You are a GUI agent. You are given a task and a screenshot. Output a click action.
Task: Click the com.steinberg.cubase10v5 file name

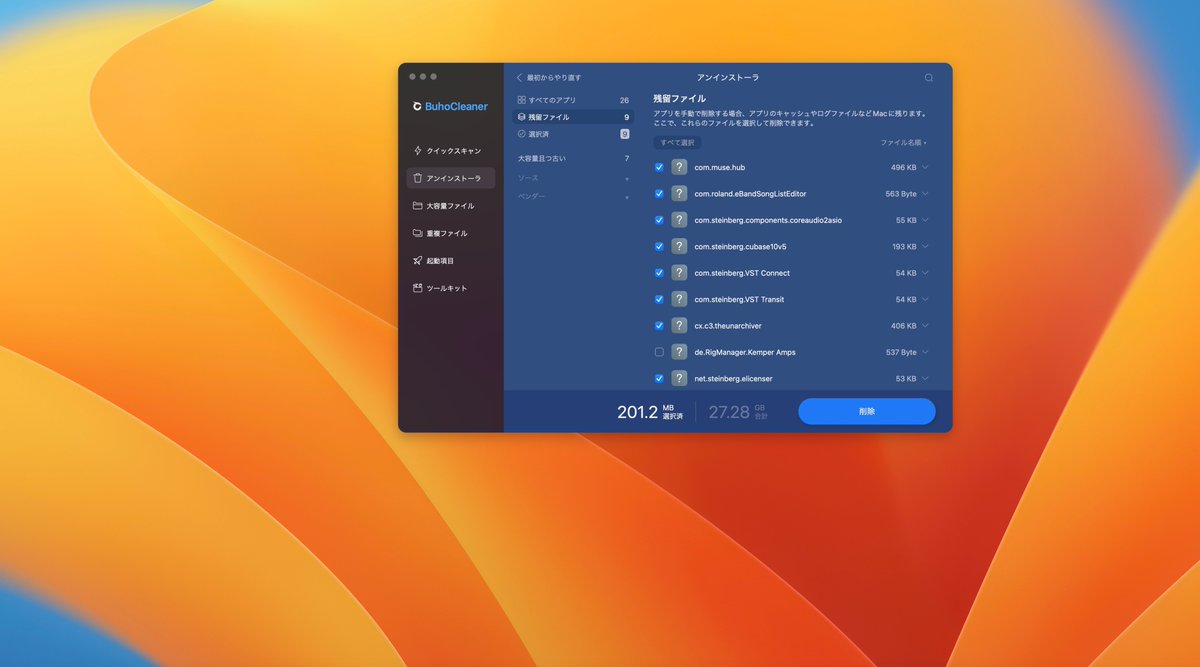click(741, 246)
